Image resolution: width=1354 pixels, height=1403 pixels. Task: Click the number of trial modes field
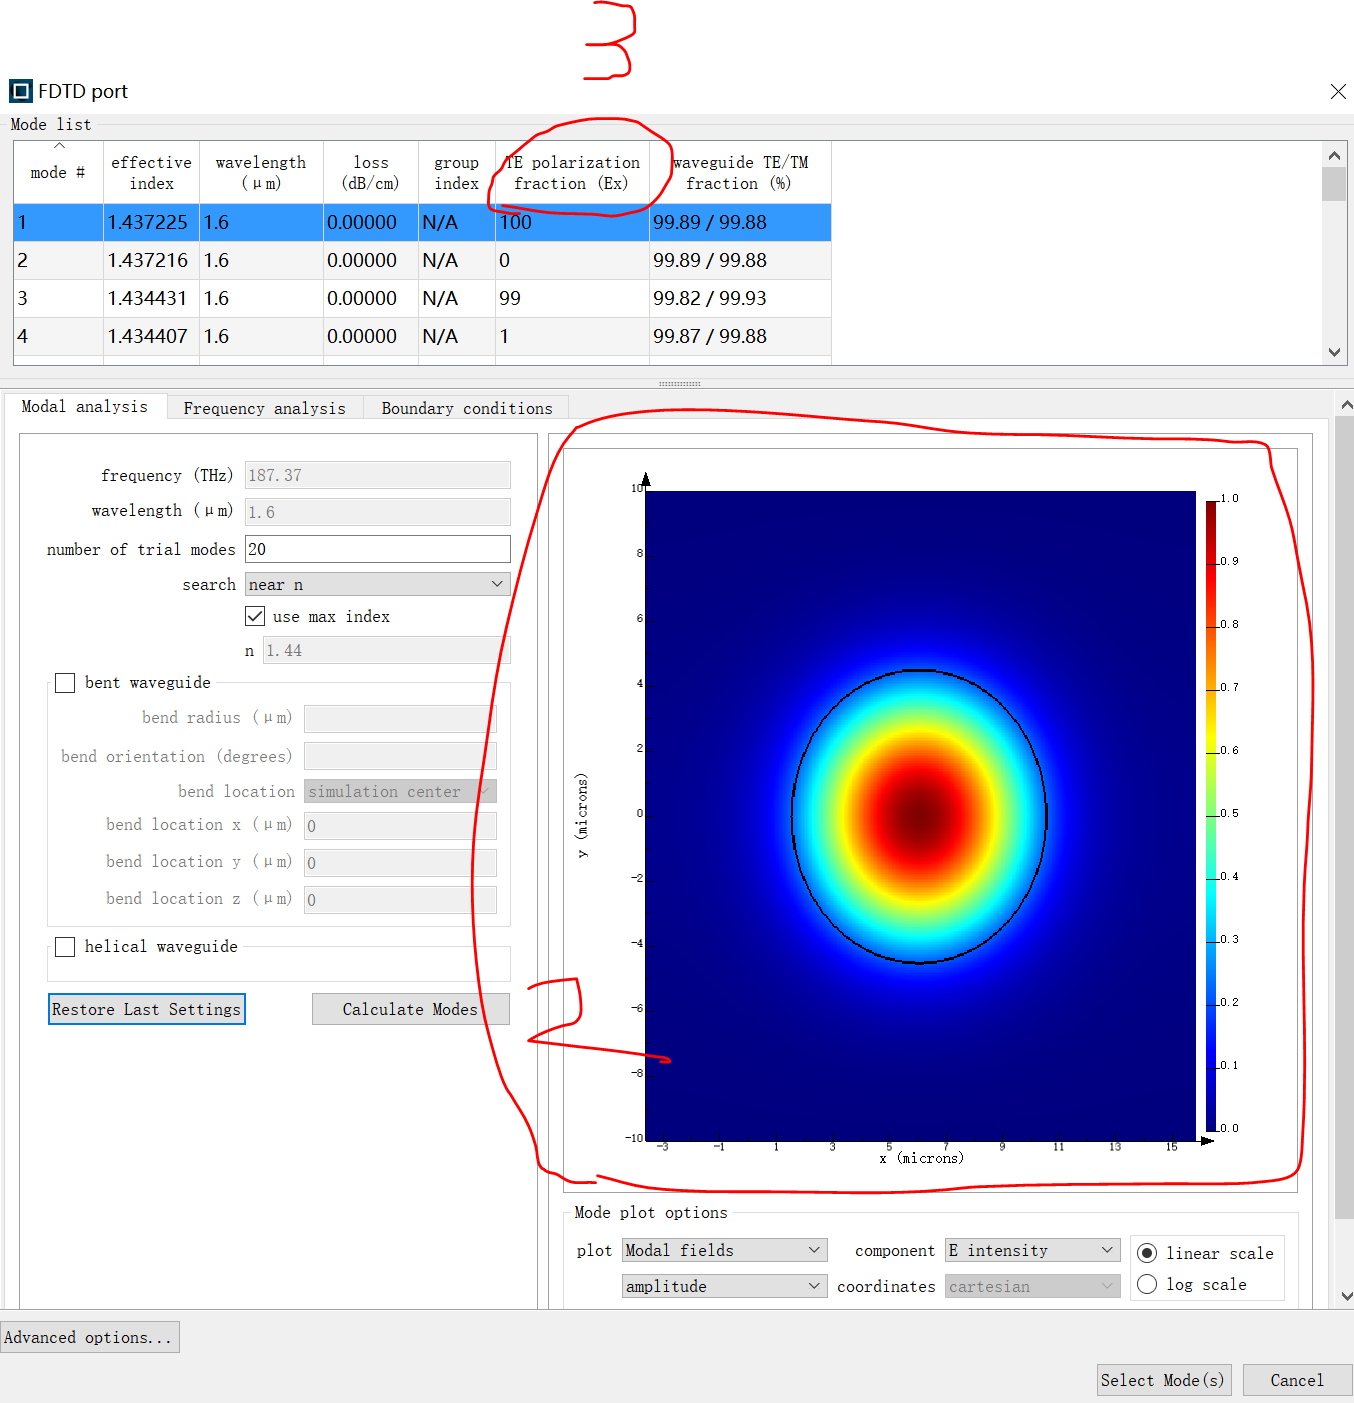(378, 549)
